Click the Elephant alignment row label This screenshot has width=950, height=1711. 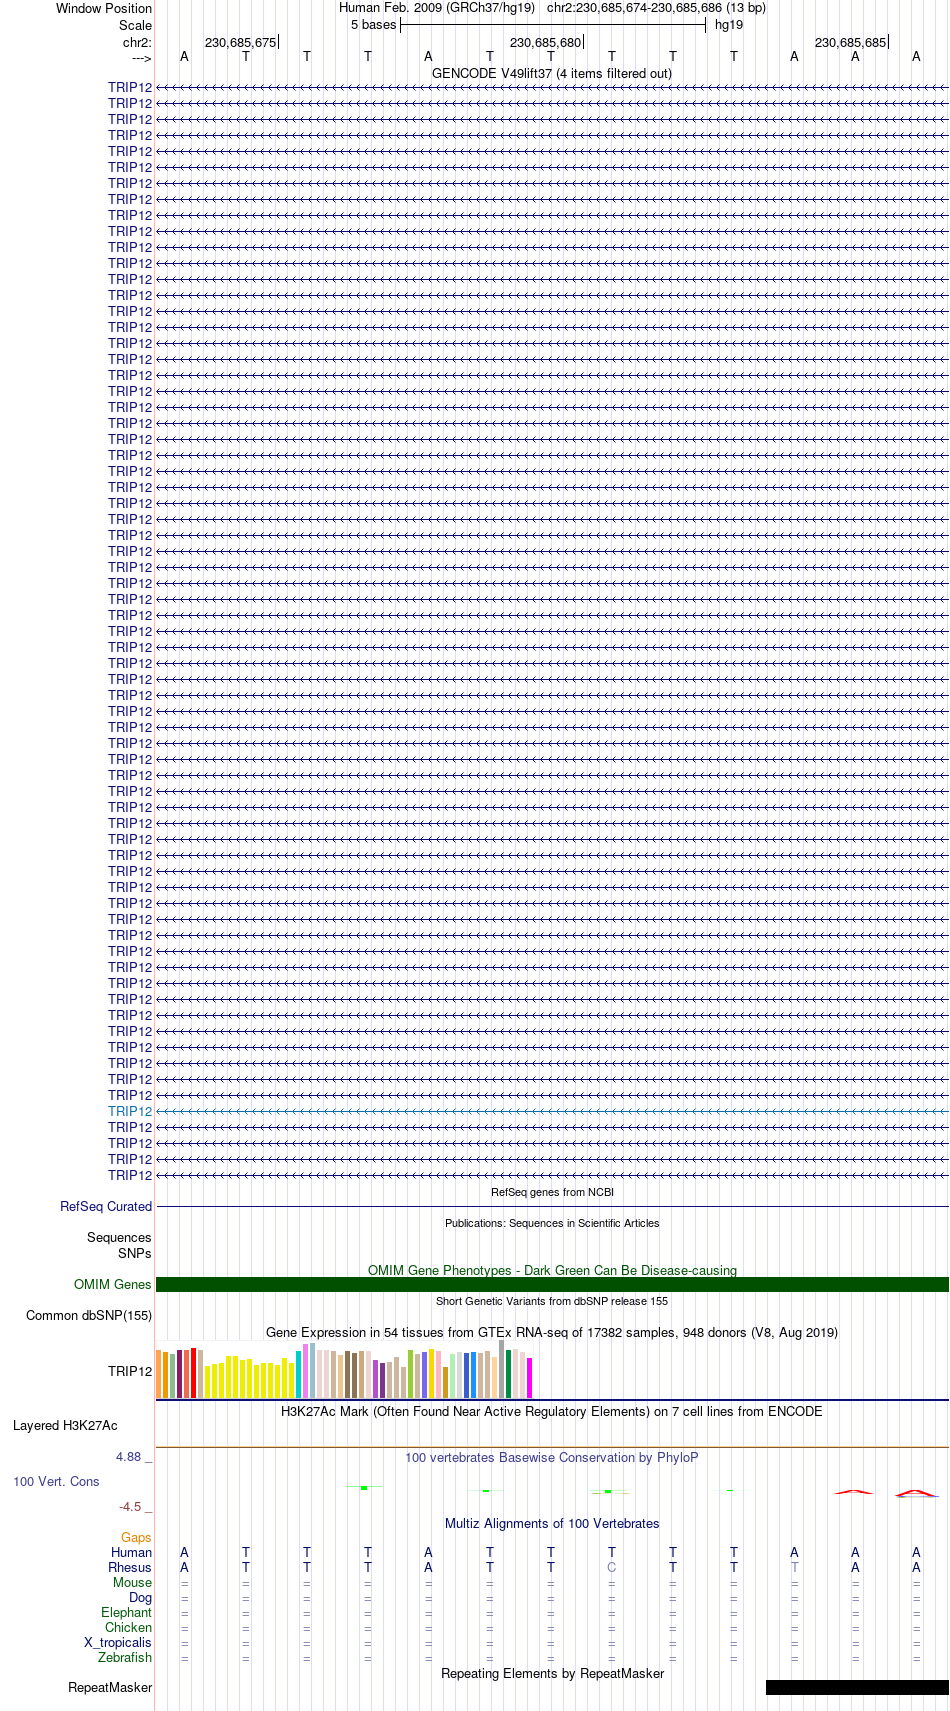[126, 1612]
